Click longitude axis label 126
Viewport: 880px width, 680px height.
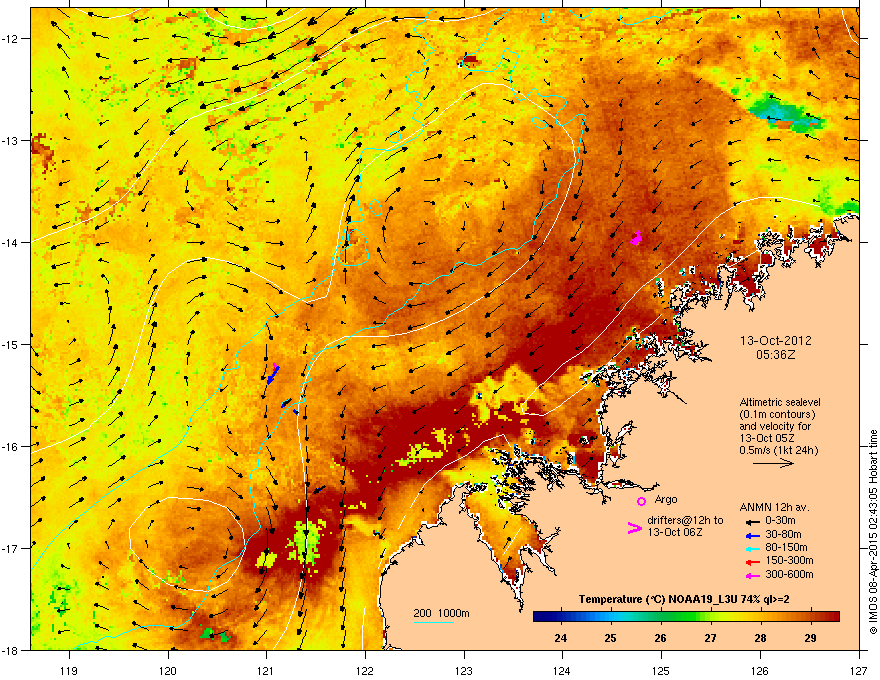point(760,670)
